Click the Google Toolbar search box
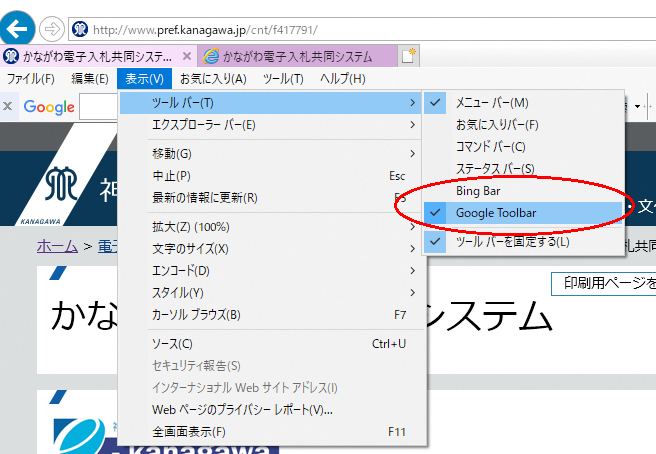This screenshot has width=656, height=454. point(99,107)
